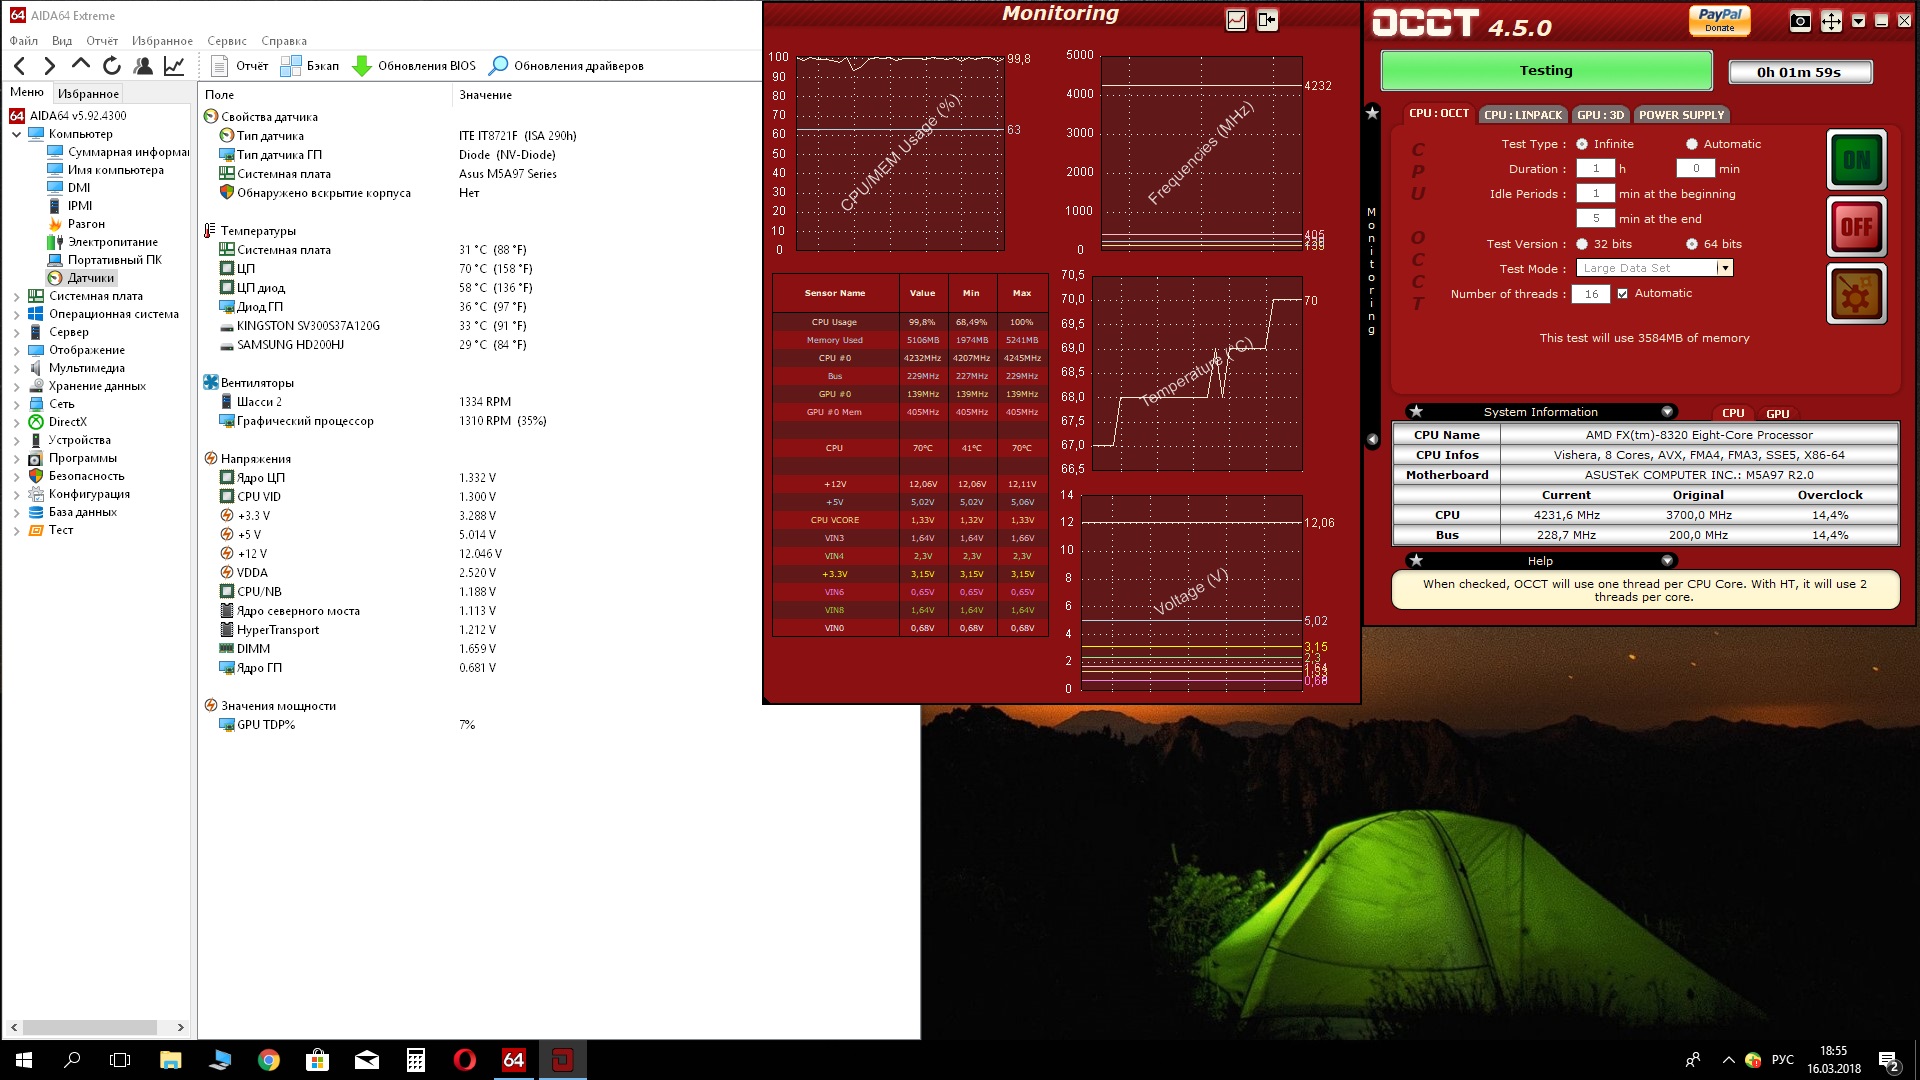Take OCCT screenshot with camera icon
Viewport: 1920px width, 1080px height.
pos(1800,21)
